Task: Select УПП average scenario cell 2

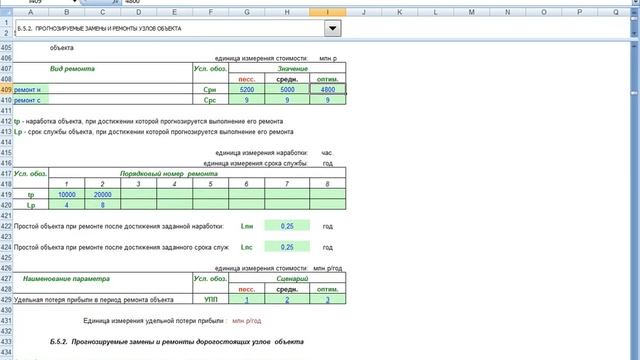Action: pos(287,300)
